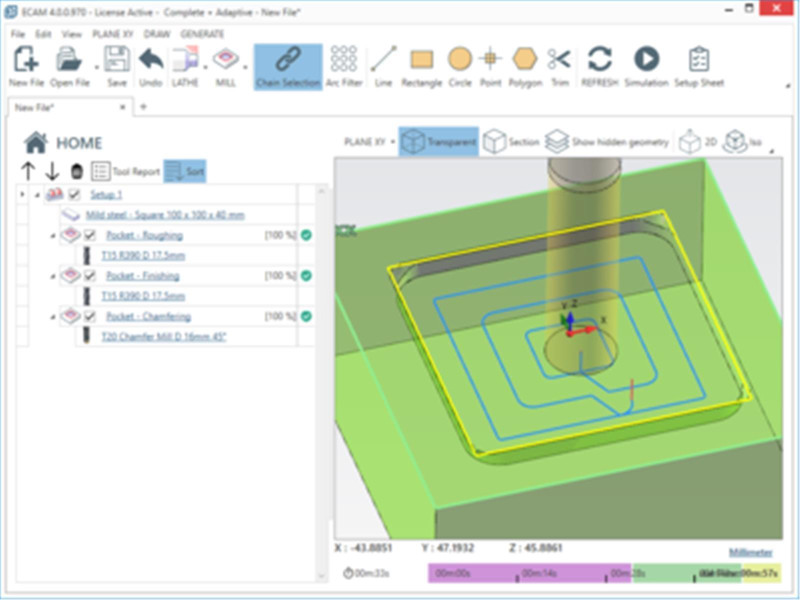Image resolution: width=800 pixels, height=600 pixels.
Task: Open the GENERATE menu
Action: [x=202, y=34]
